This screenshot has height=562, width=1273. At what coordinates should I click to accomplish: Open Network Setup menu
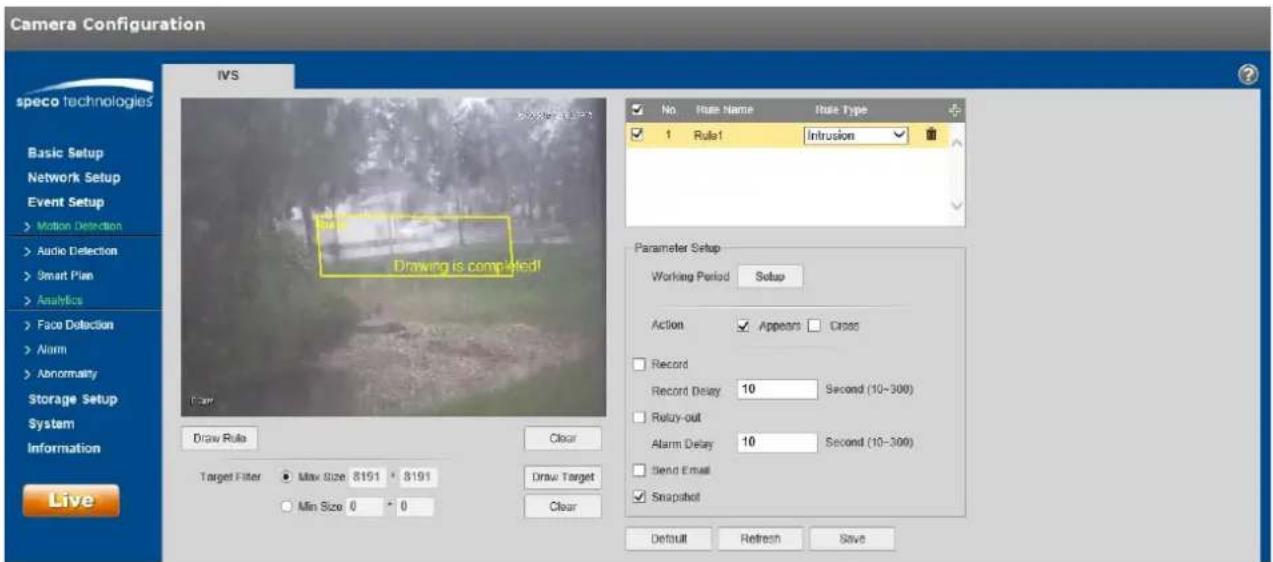(x=74, y=178)
